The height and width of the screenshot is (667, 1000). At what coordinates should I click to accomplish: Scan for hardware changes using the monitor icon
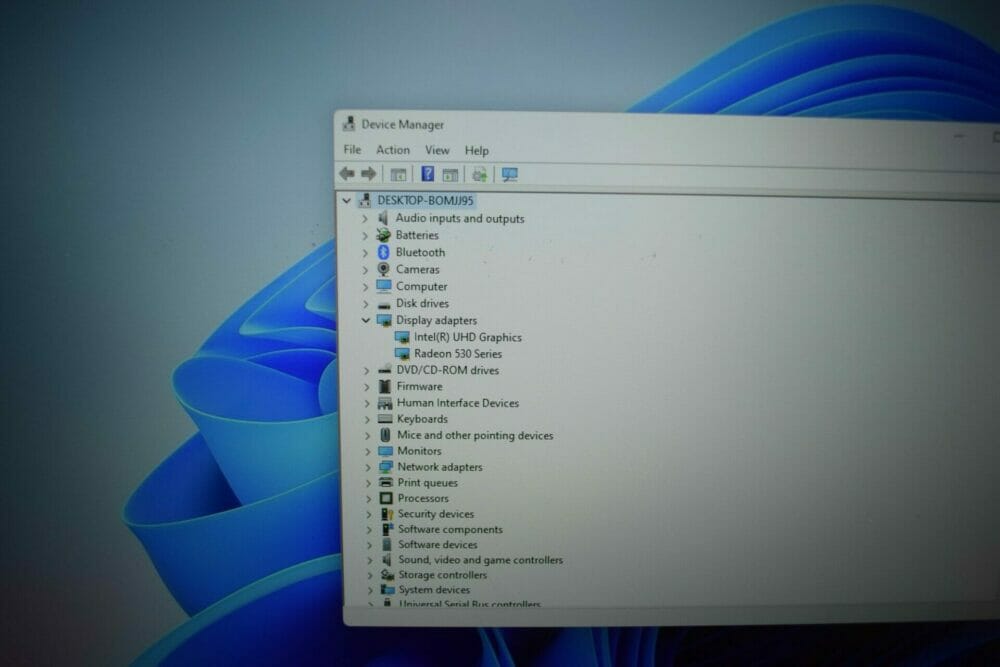pos(510,174)
